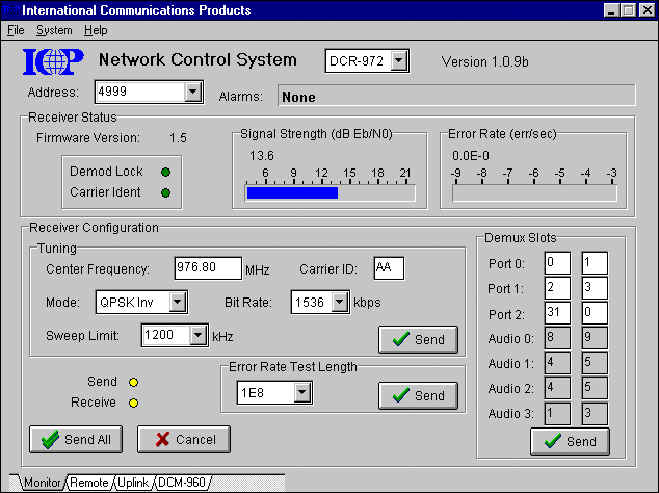Click Audio 1 first slot field

tap(558, 363)
